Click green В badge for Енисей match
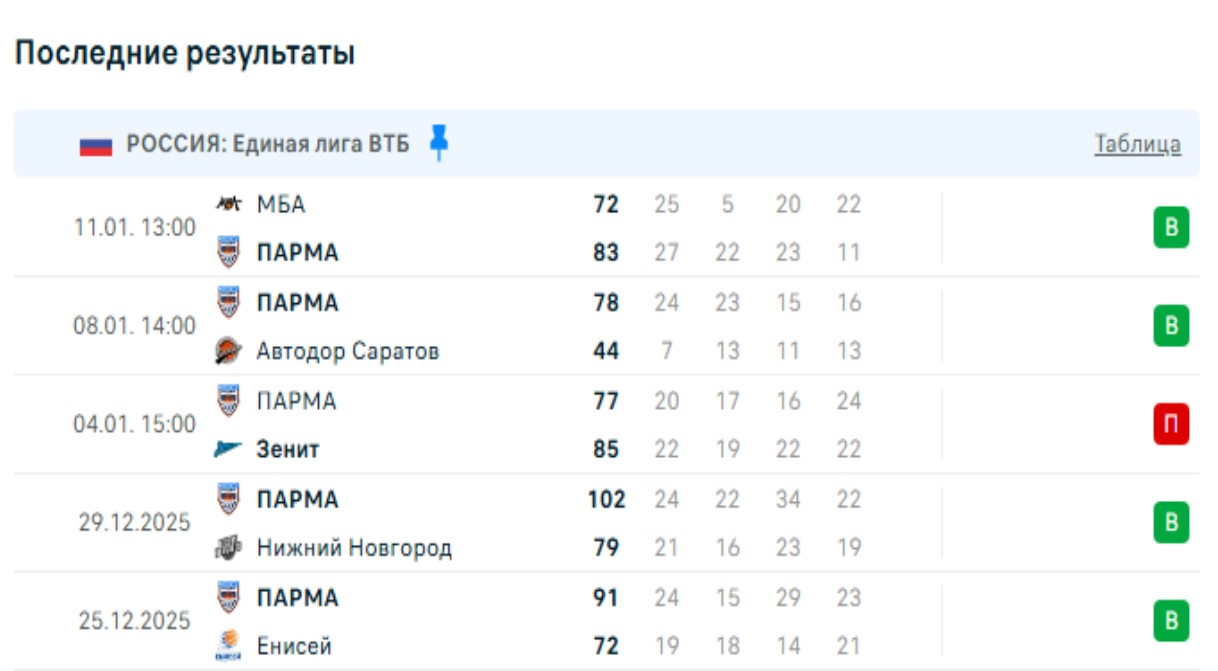The height and width of the screenshot is (671, 1218). (x=1171, y=621)
